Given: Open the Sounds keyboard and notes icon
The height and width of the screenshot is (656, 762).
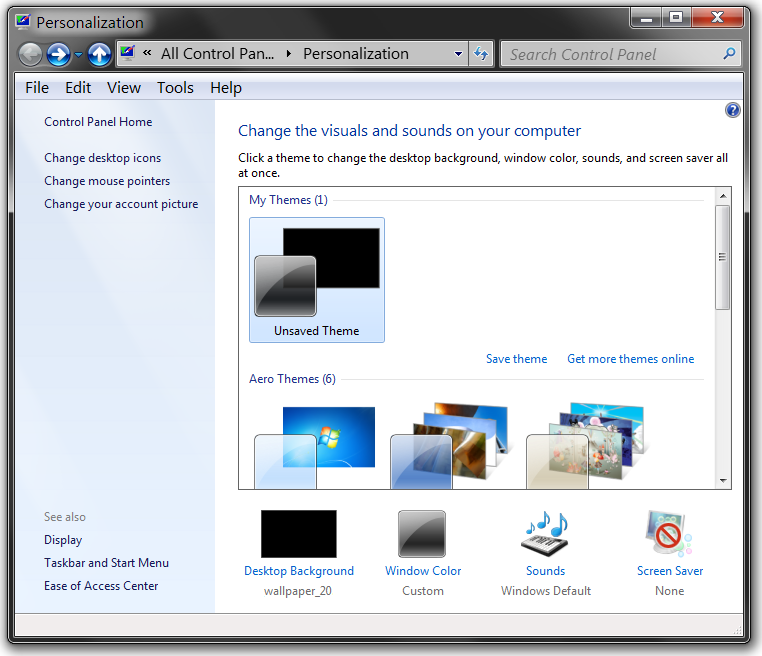Looking at the screenshot, I should tap(545, 534).
